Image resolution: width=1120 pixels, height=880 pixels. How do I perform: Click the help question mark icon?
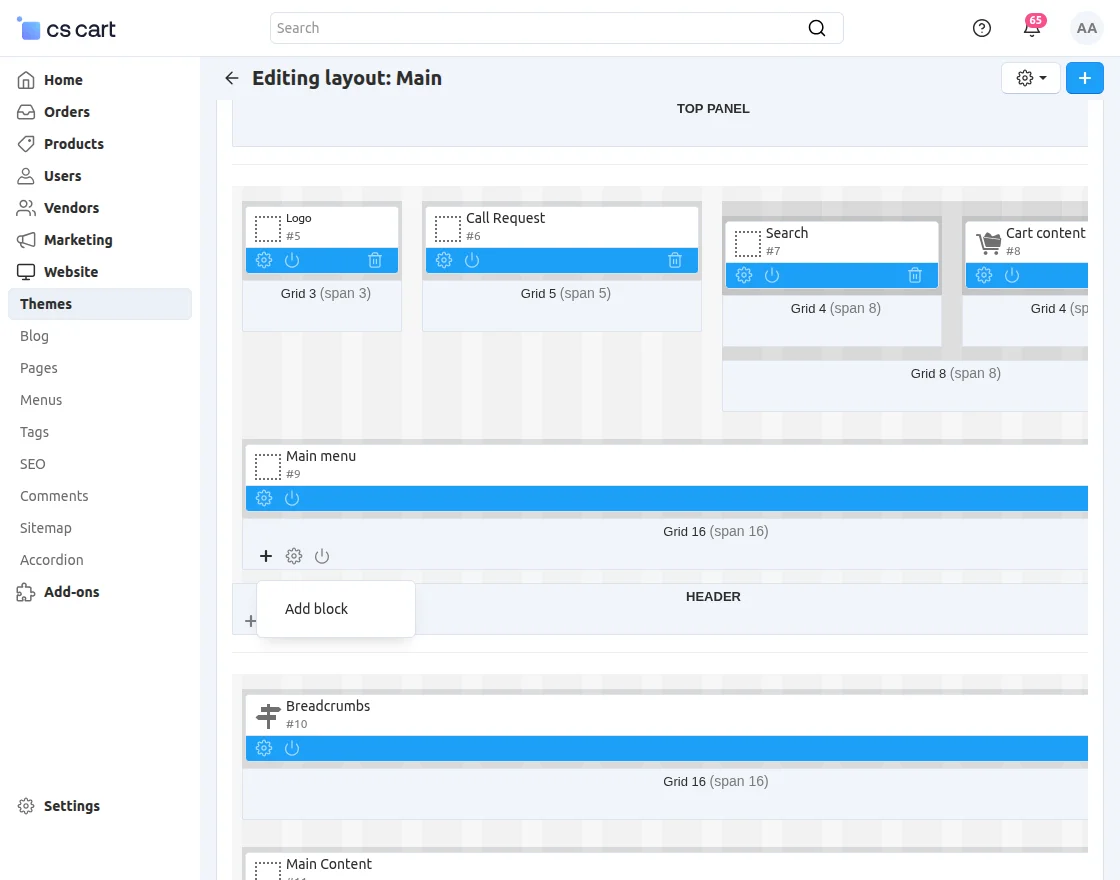[981, 28]
